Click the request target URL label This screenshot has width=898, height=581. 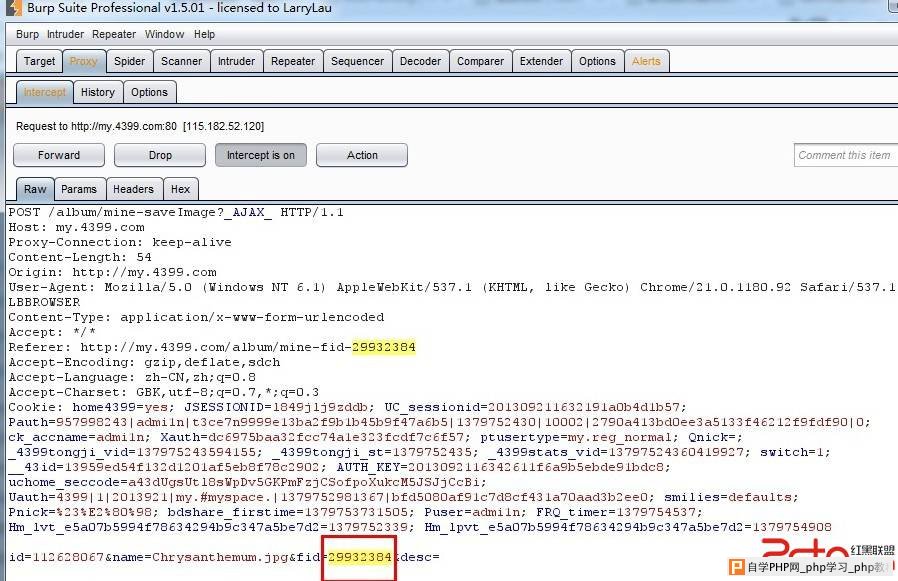pos(140,126)
